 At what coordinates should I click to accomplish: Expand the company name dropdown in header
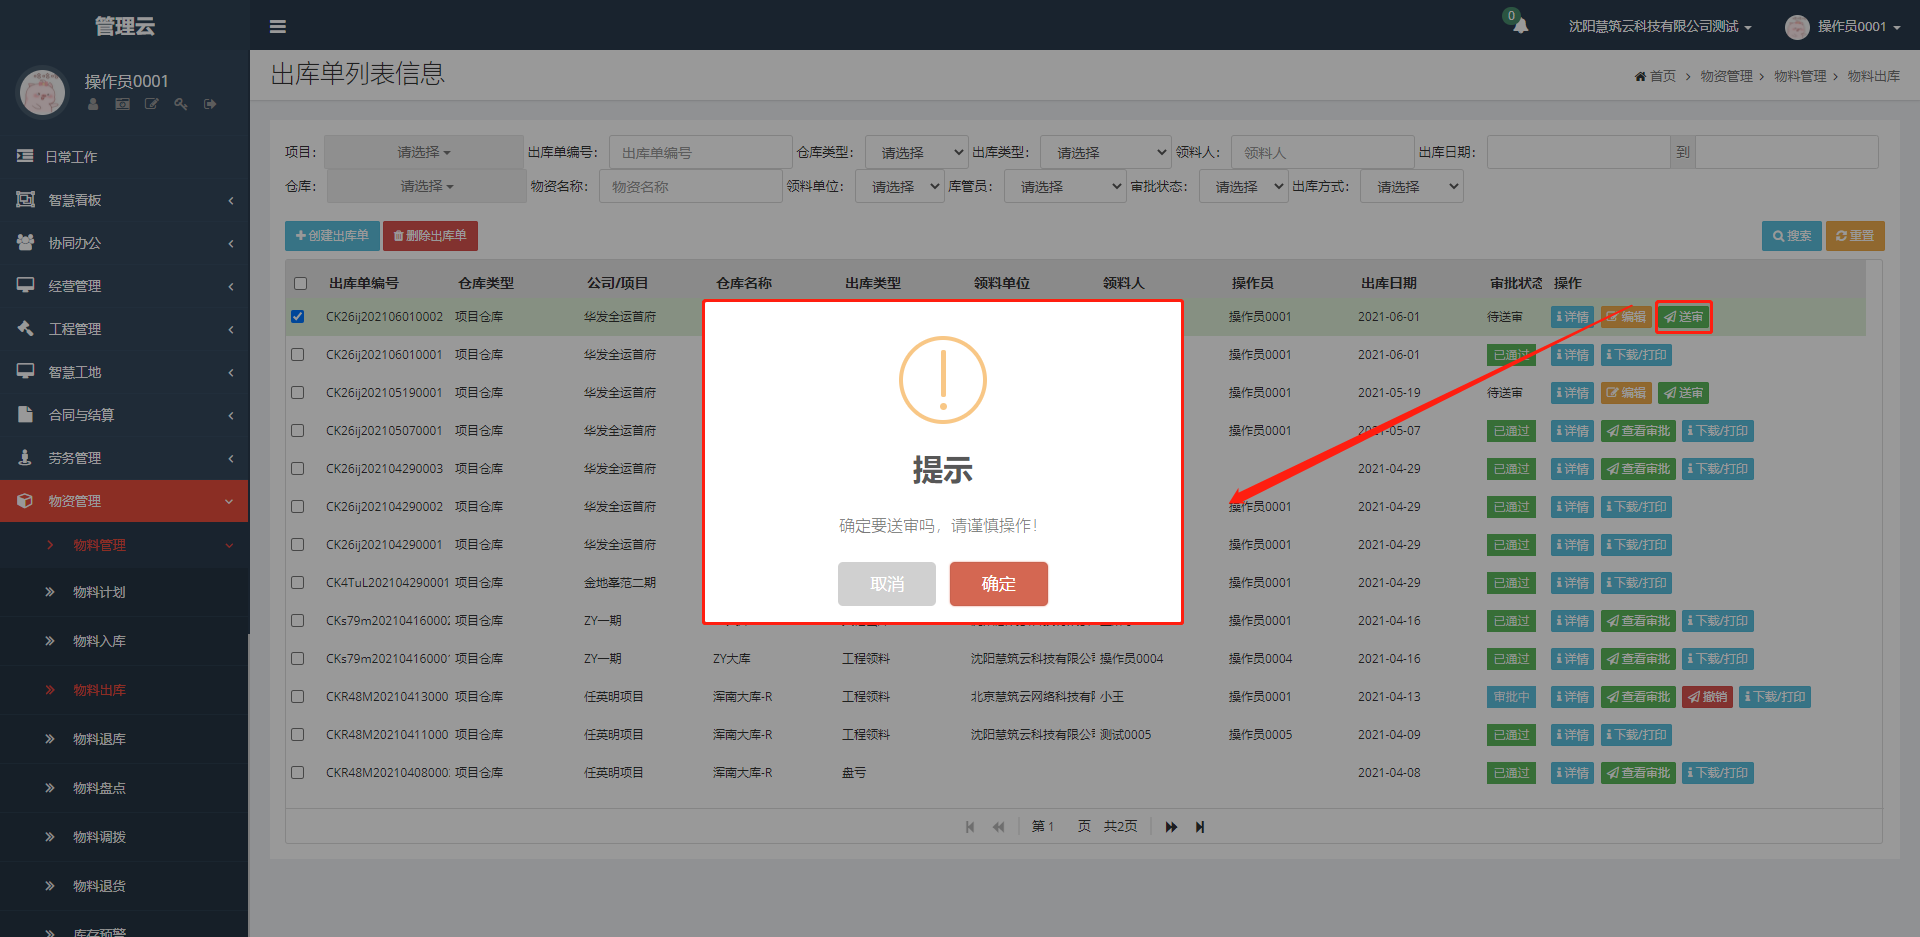click(x=1660, y=27)
